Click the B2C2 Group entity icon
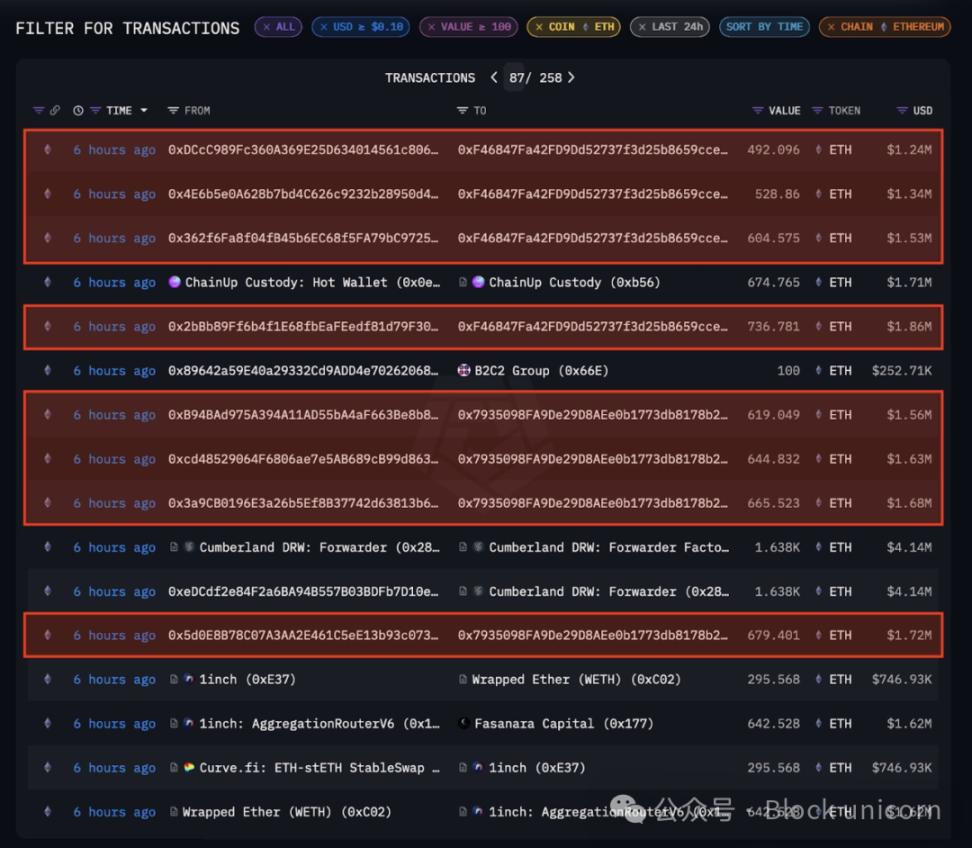The width and height of the screenshot is (972, 848). (x=464, y=371)
